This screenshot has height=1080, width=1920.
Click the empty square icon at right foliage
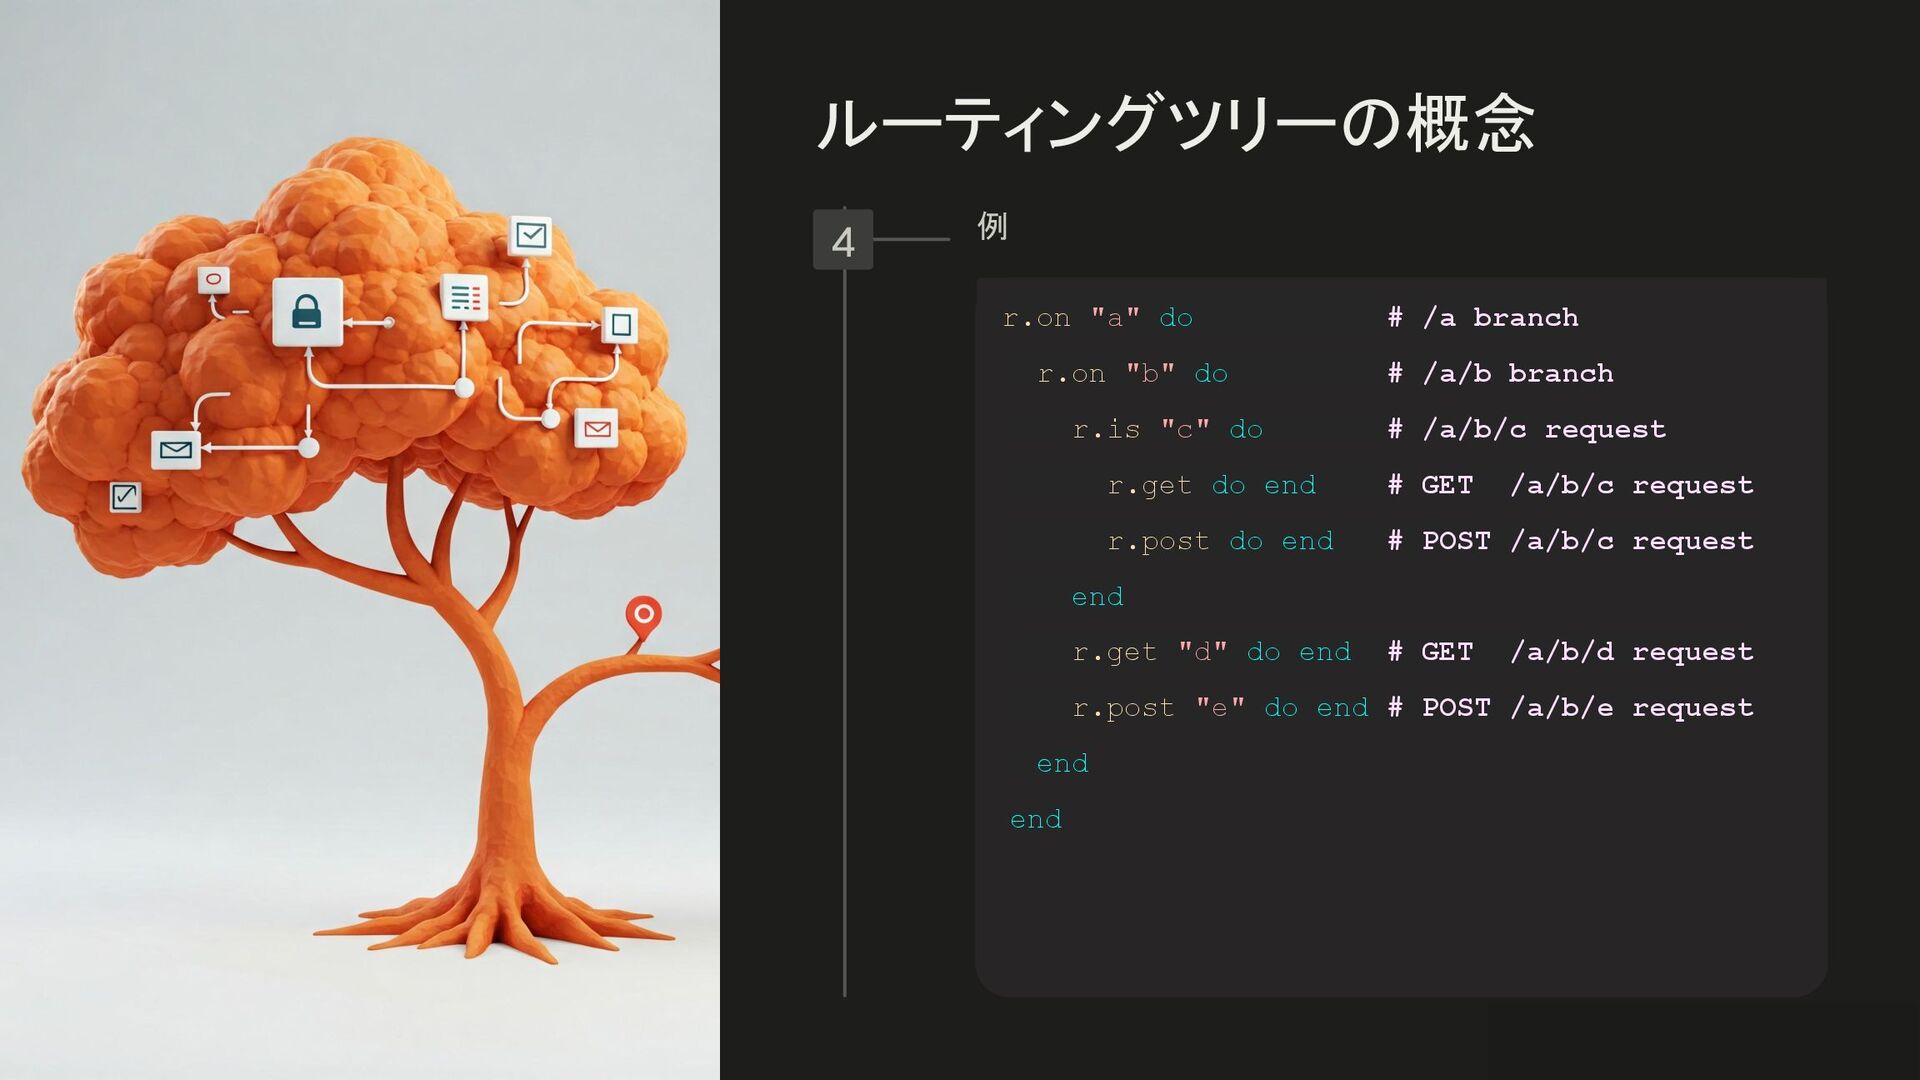pos(620,324)
